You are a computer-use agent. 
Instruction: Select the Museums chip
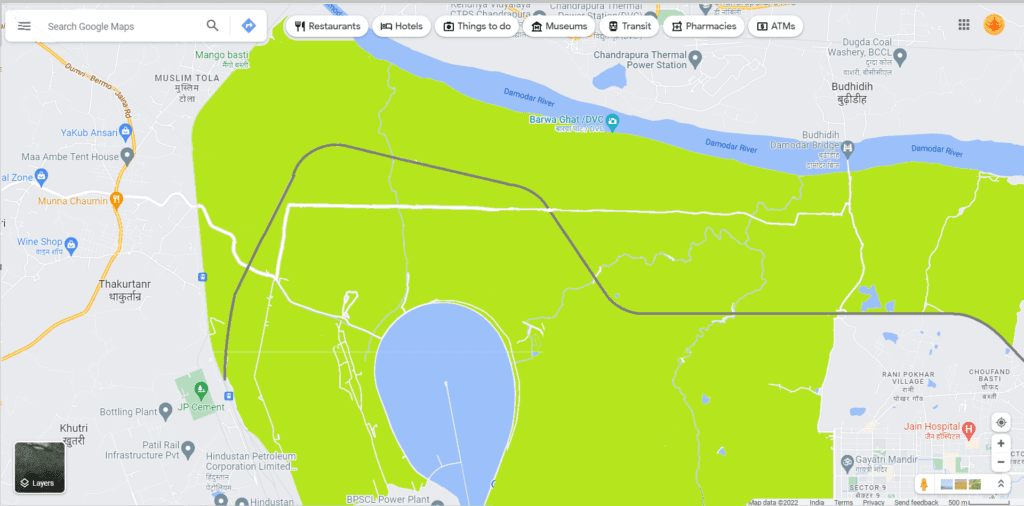559,26
